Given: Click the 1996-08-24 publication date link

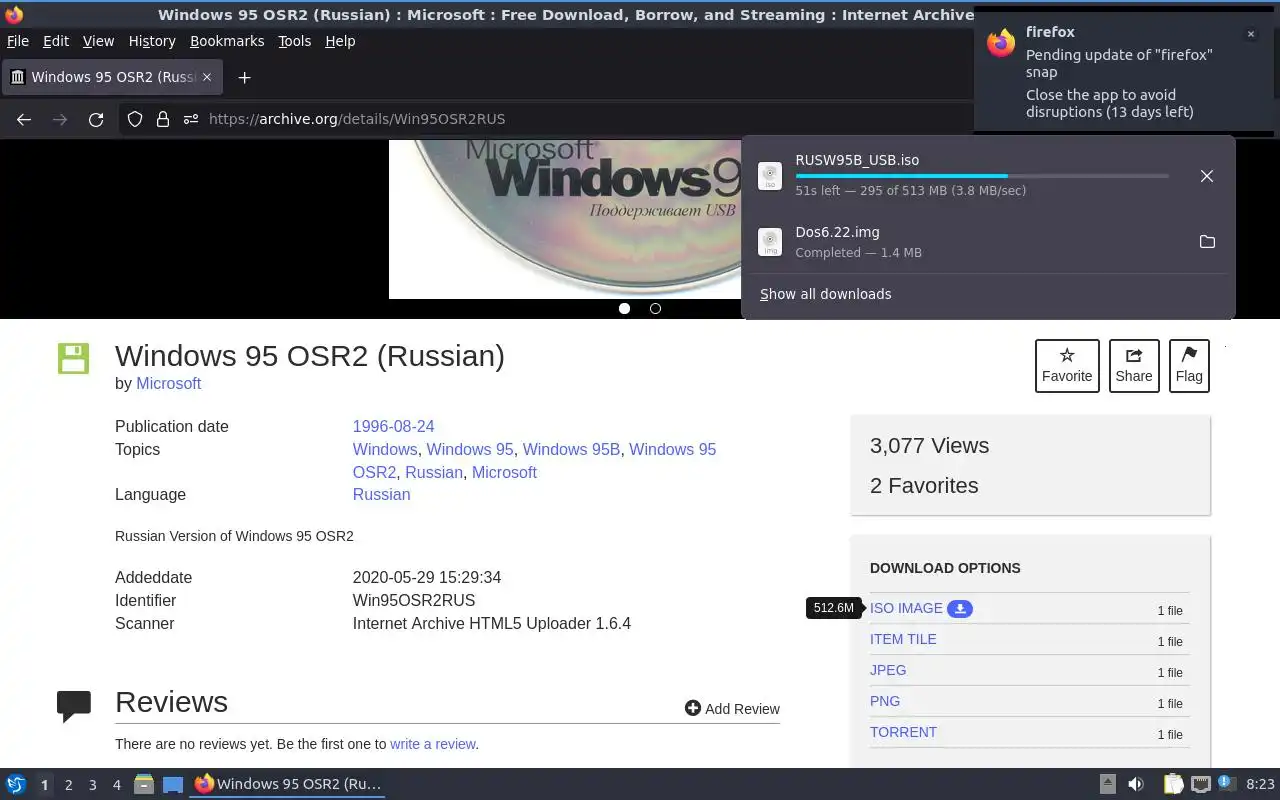Looking at the screenshot, I should coord(393,426).
